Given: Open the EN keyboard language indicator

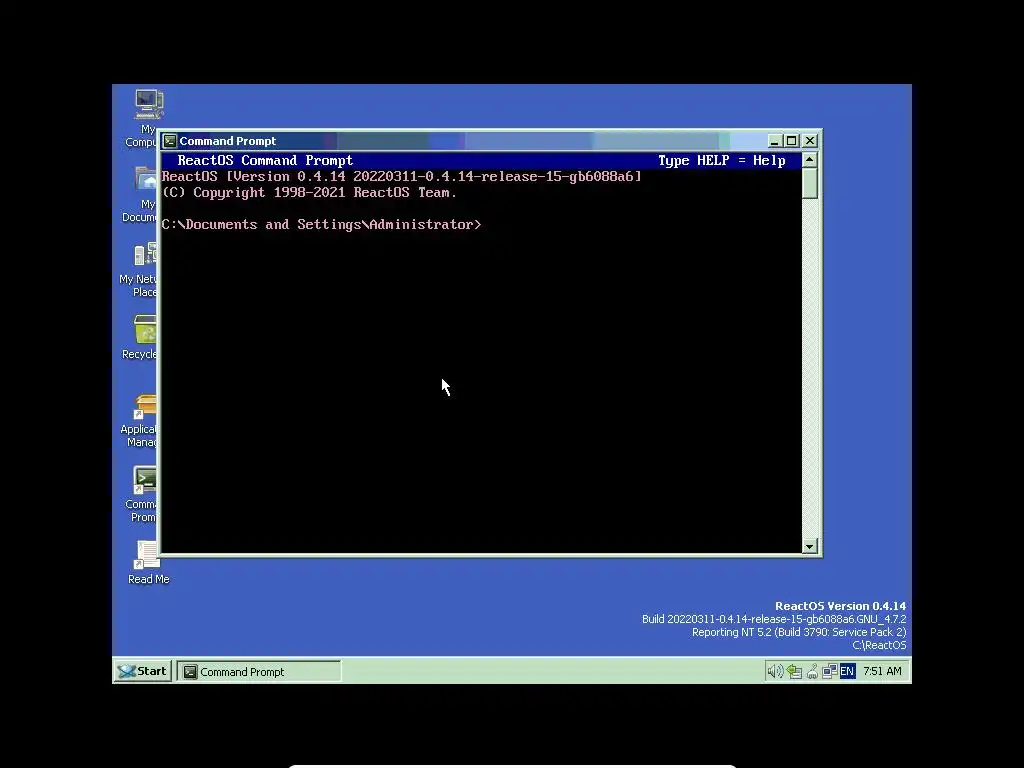Looking at the screenshot, I should click(x=848, y=671).
